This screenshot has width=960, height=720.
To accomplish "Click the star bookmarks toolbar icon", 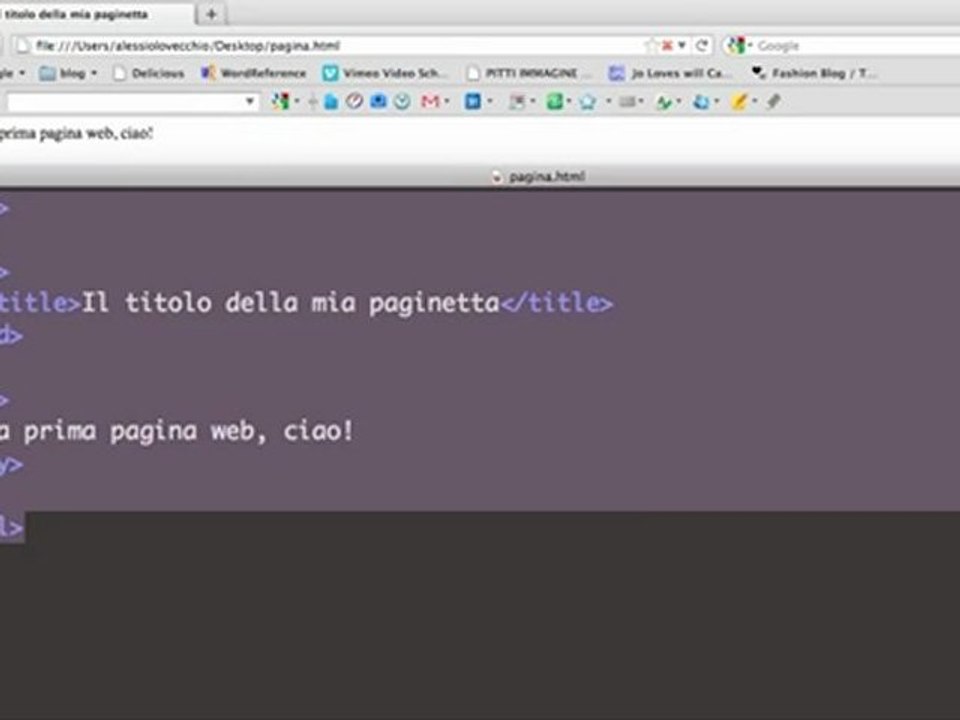I will click(x=588, y=102).
